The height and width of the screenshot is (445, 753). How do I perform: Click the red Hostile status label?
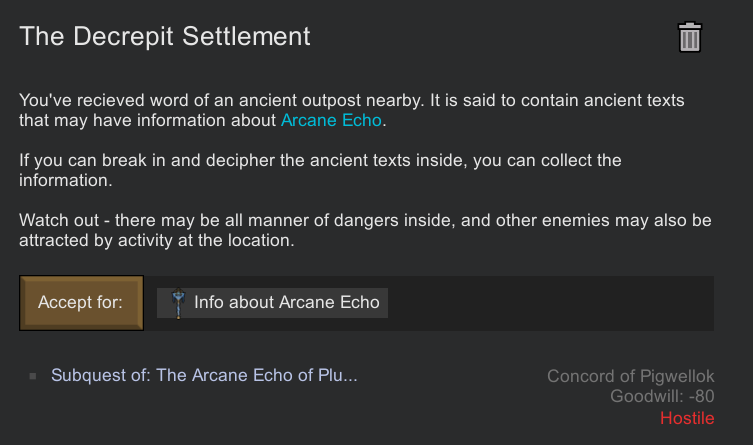point(687,418)
